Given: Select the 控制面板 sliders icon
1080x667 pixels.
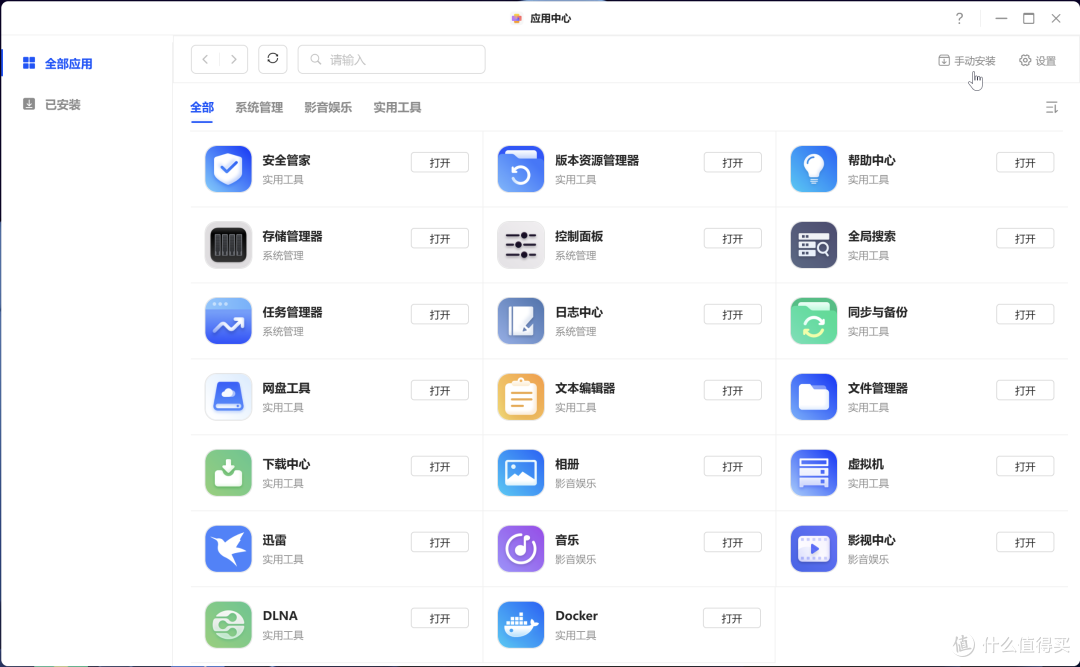Looking at the screenshot, I should 521,245.
